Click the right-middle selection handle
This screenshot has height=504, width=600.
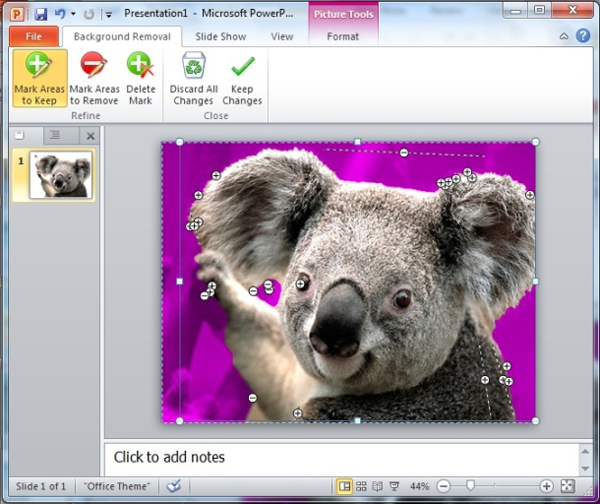point(535,281)
